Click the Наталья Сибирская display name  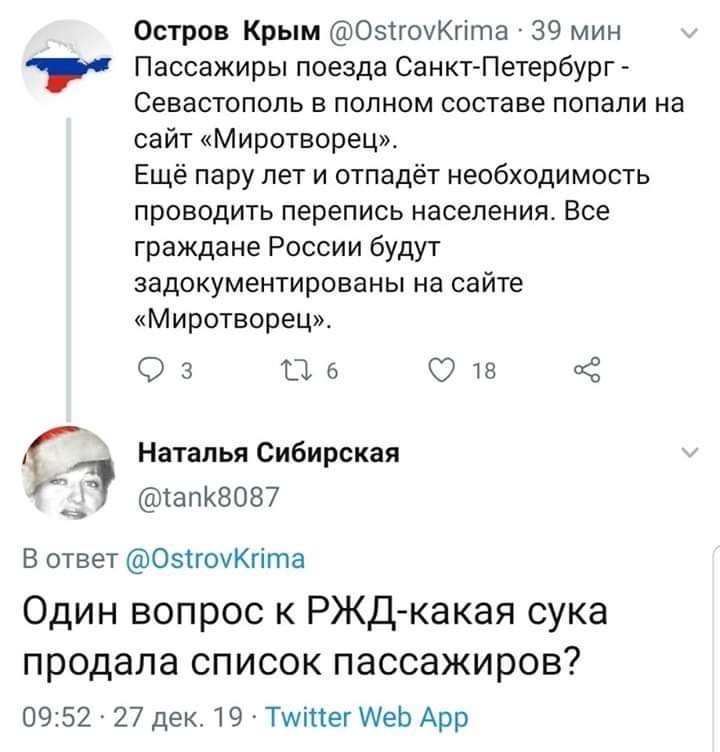(269, 452)
